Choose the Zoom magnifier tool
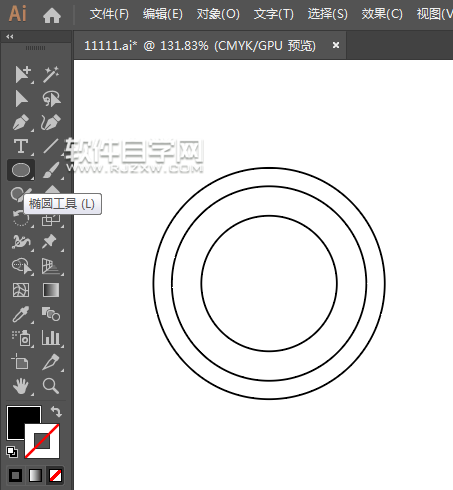453x490 pixels. (51, 386)
